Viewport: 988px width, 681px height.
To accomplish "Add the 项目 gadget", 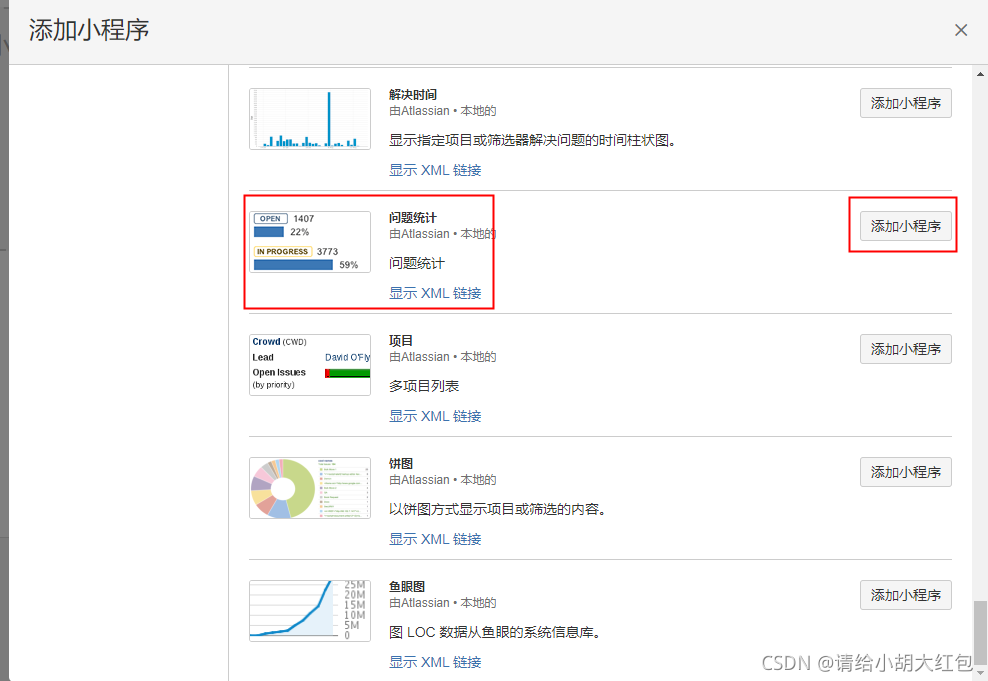I will 905,348.
